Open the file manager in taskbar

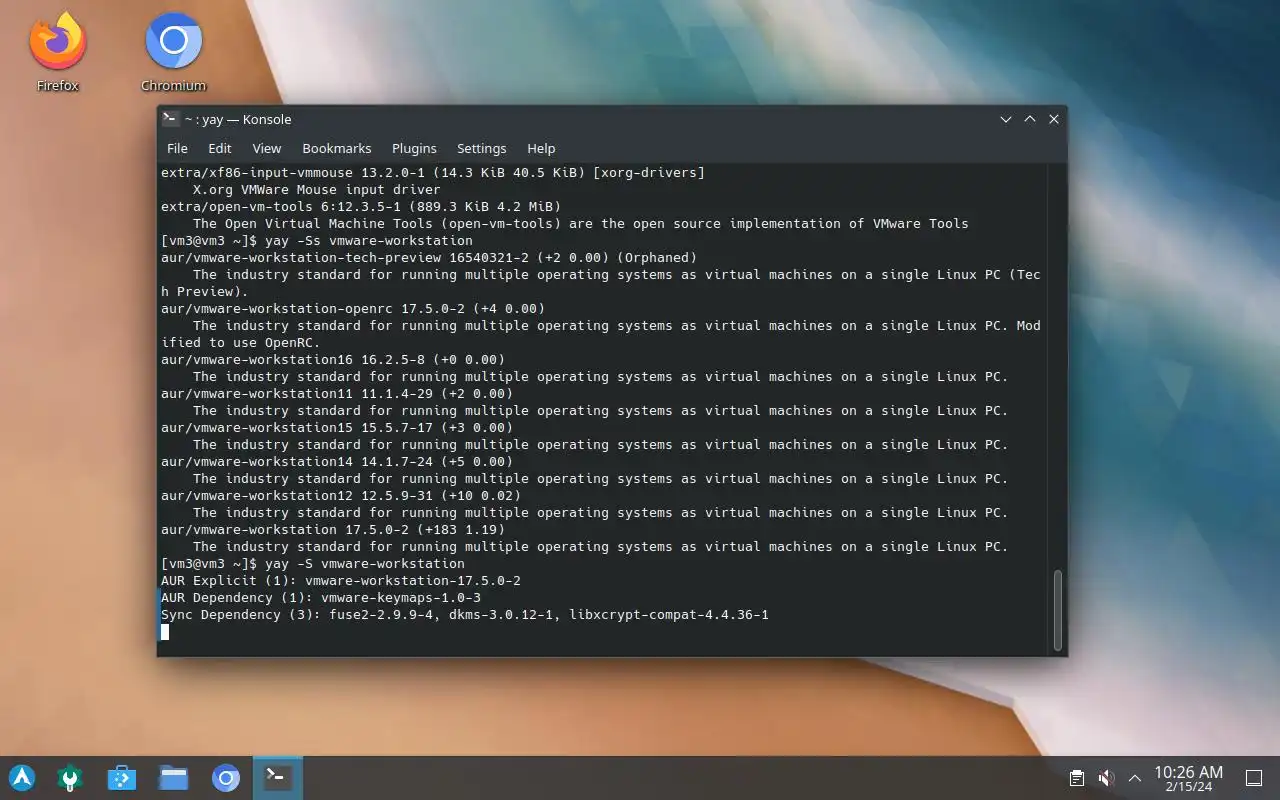click(x=174, y=778)
